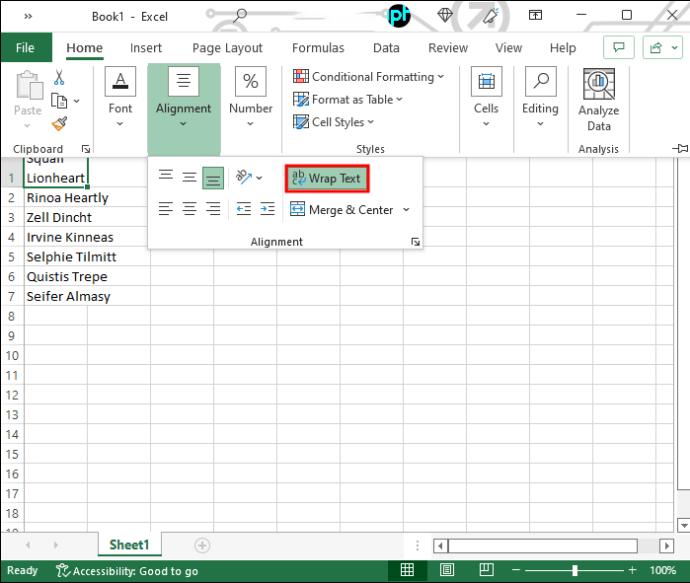Open the Copy options arrow
The height and width of the screenshot is (583, 690).
coord(77,101)
